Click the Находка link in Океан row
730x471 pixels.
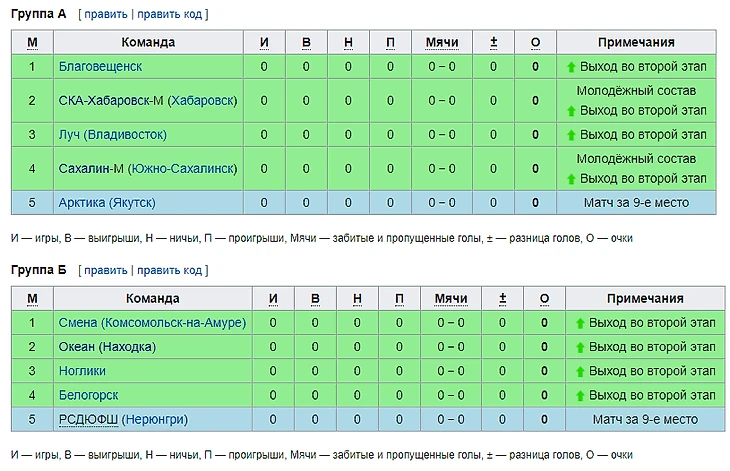click(127, 347)
